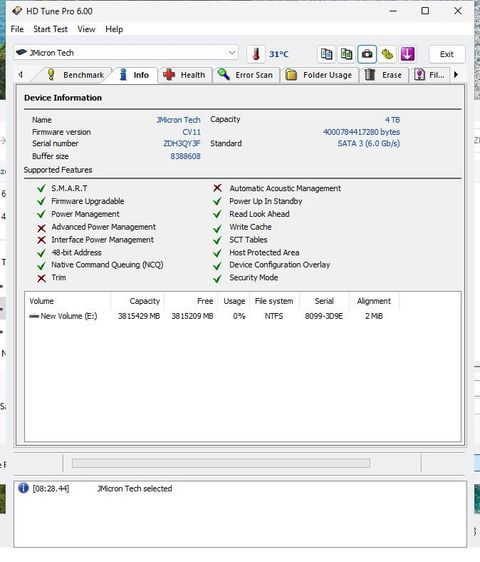
Task: Click the thermometer temperature icon
Action: point(256,54)
